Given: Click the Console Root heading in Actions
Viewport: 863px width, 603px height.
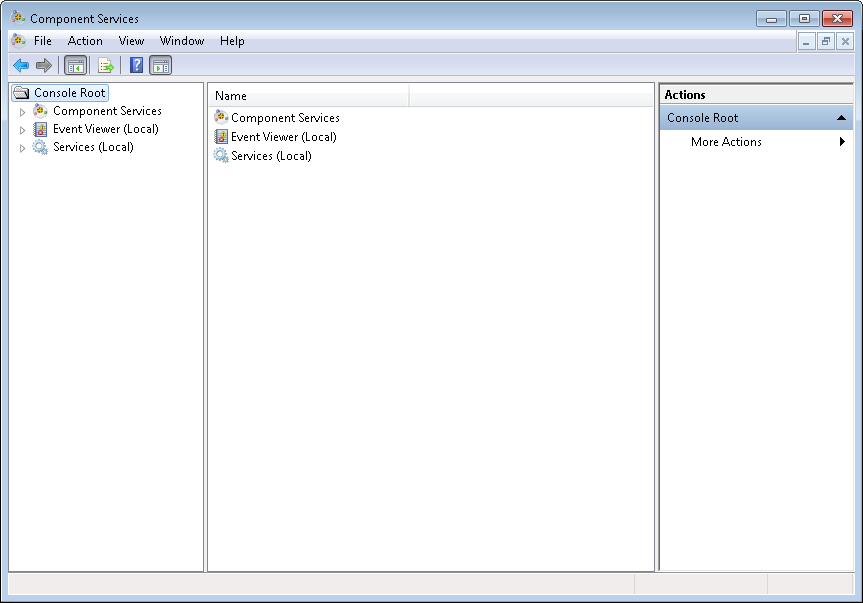Looking at the screenshot, I should tap(756, 118).
